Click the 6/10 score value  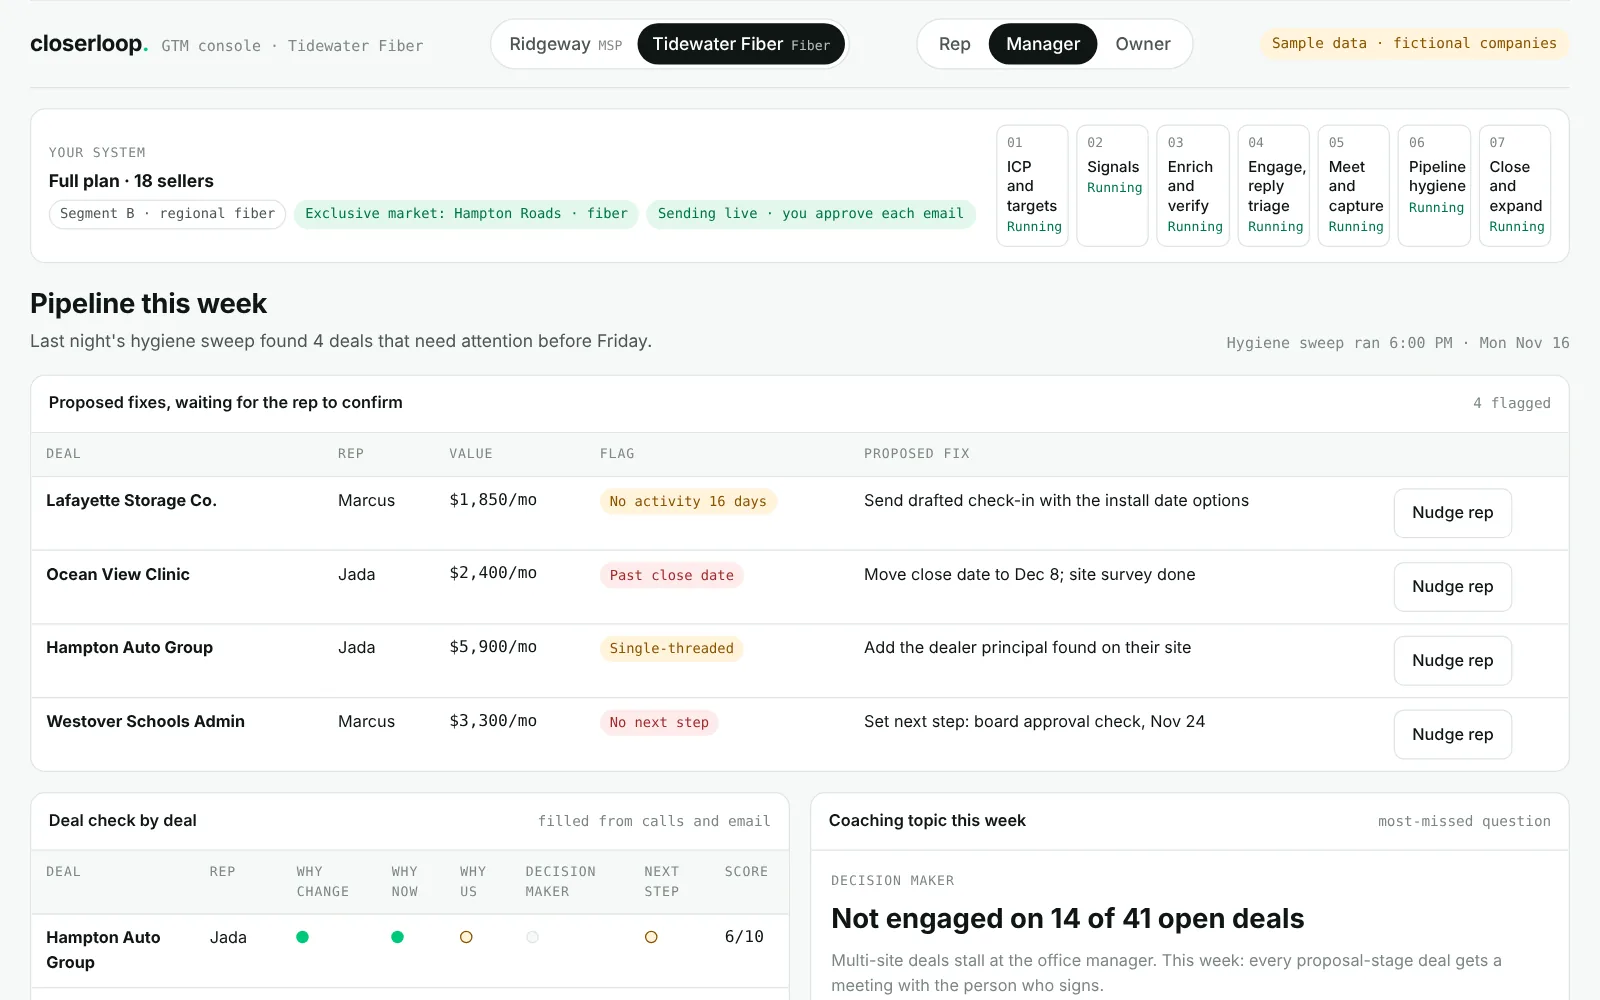pyautogui.click(x=744, y=937)
